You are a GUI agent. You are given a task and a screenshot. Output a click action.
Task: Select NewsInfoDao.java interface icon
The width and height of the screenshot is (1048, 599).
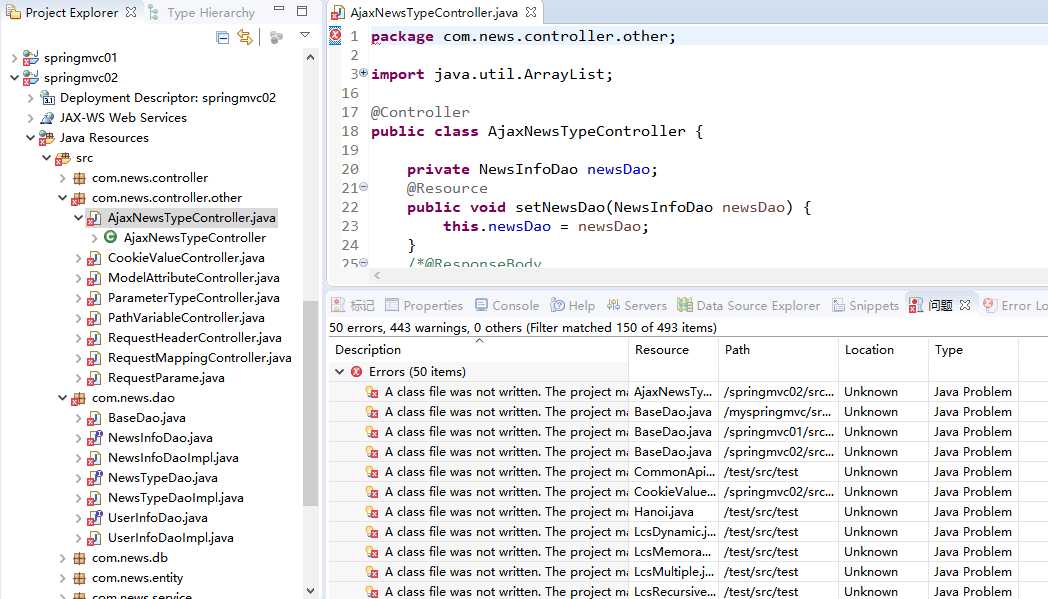coord(94,439)
